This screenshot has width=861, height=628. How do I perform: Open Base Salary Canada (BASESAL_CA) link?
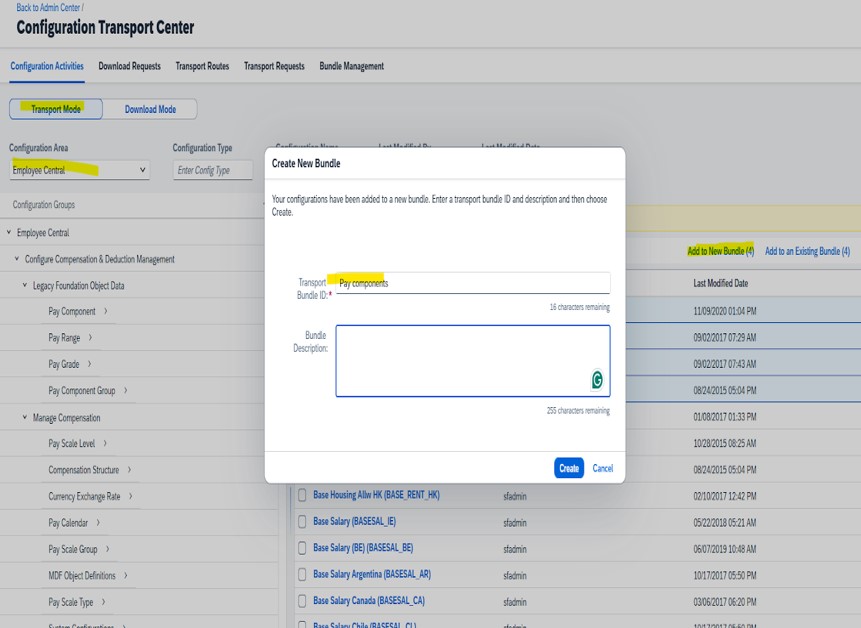(369, 601)
